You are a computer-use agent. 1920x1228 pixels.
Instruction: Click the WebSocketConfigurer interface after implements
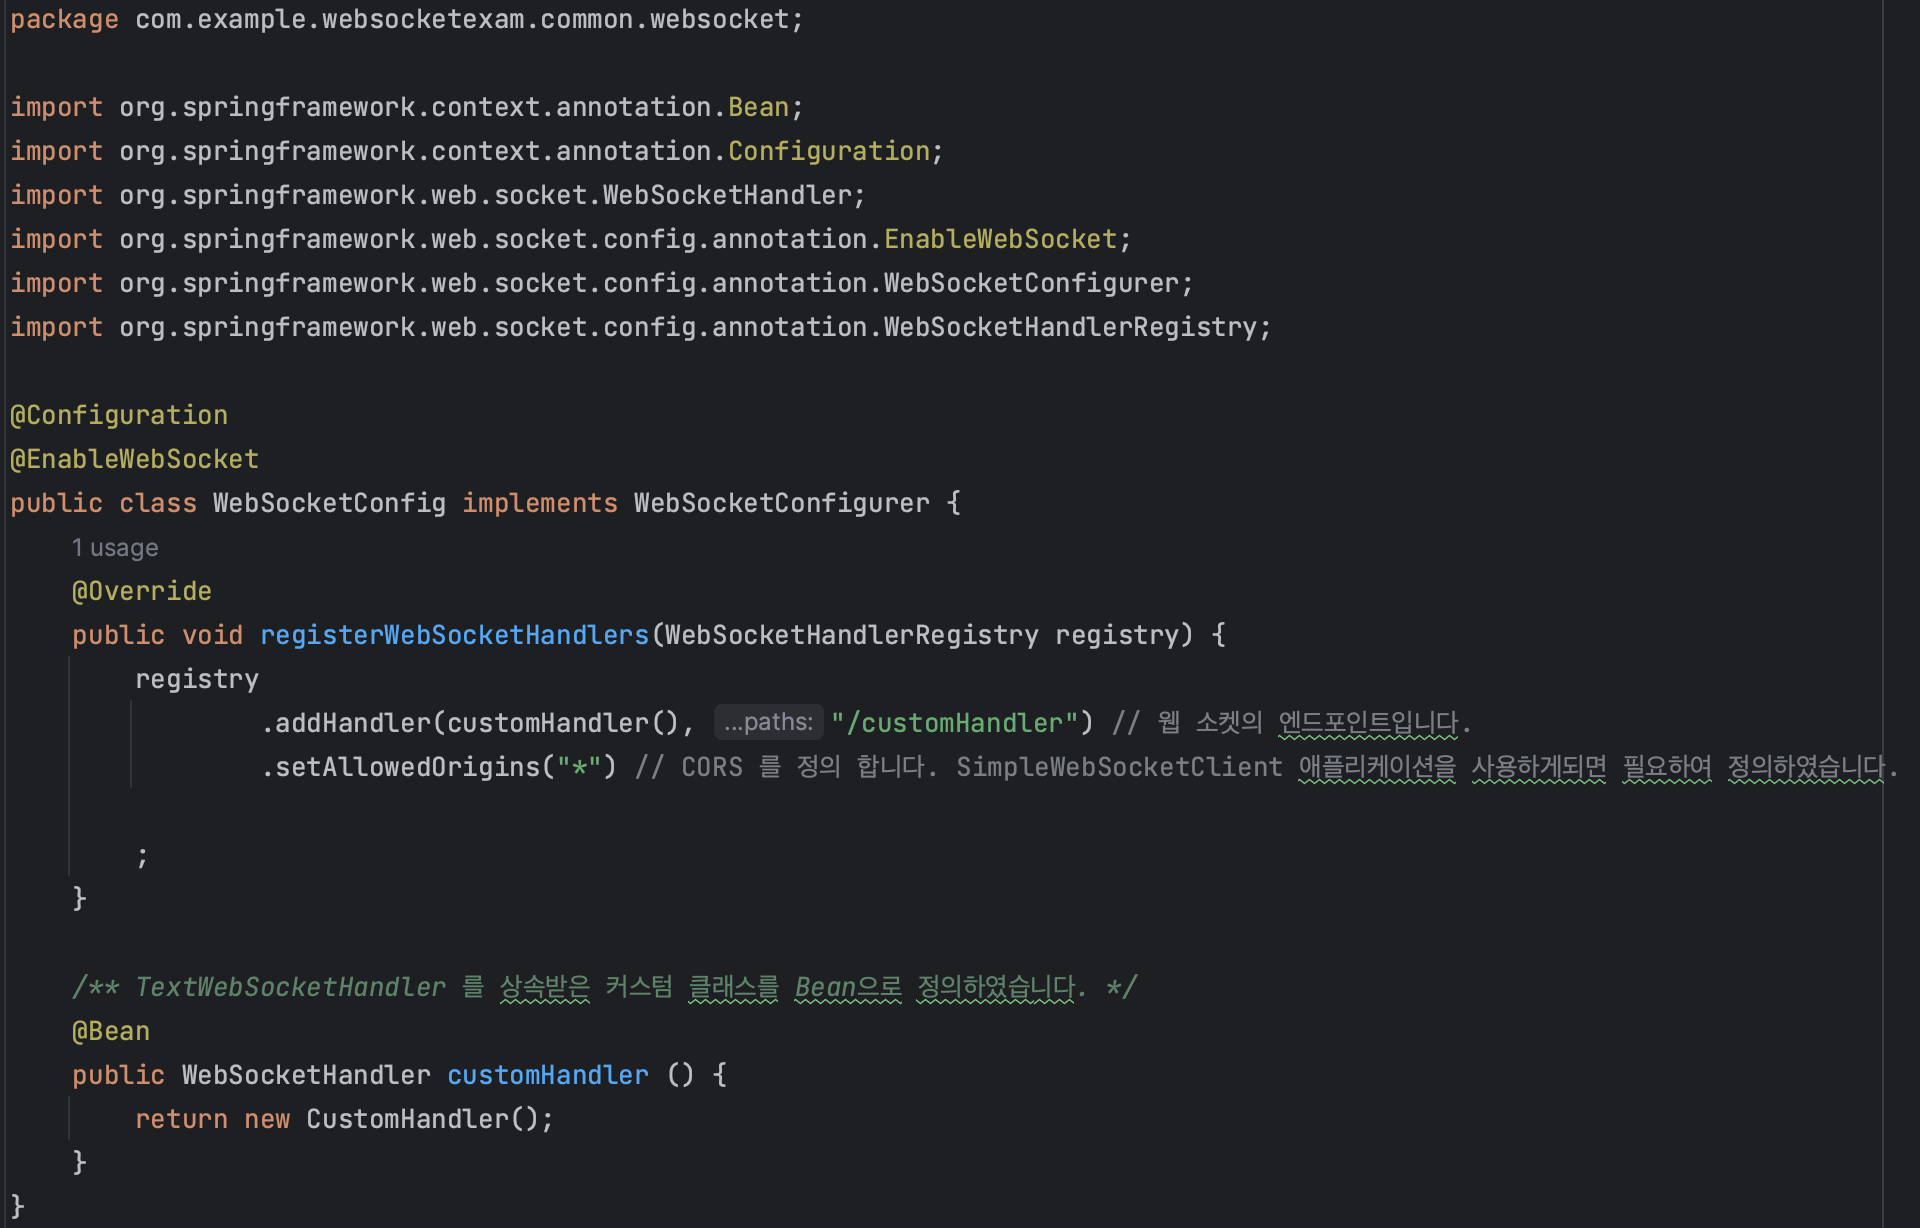pos(781,503)
